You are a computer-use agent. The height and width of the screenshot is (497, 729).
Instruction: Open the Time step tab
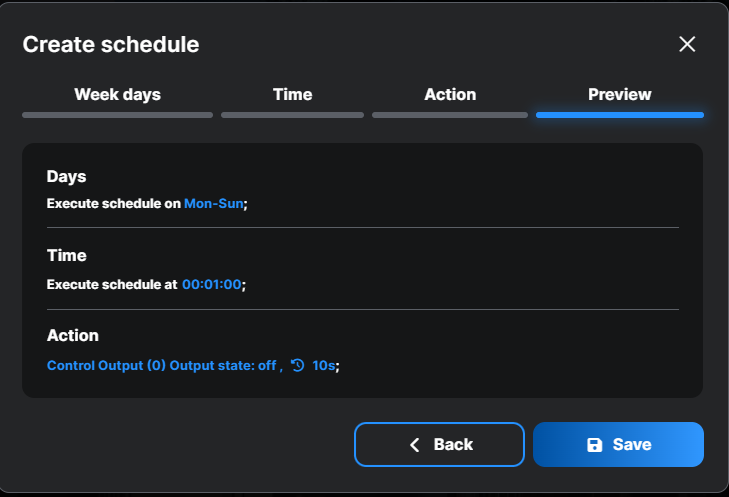tap(292, 95)
